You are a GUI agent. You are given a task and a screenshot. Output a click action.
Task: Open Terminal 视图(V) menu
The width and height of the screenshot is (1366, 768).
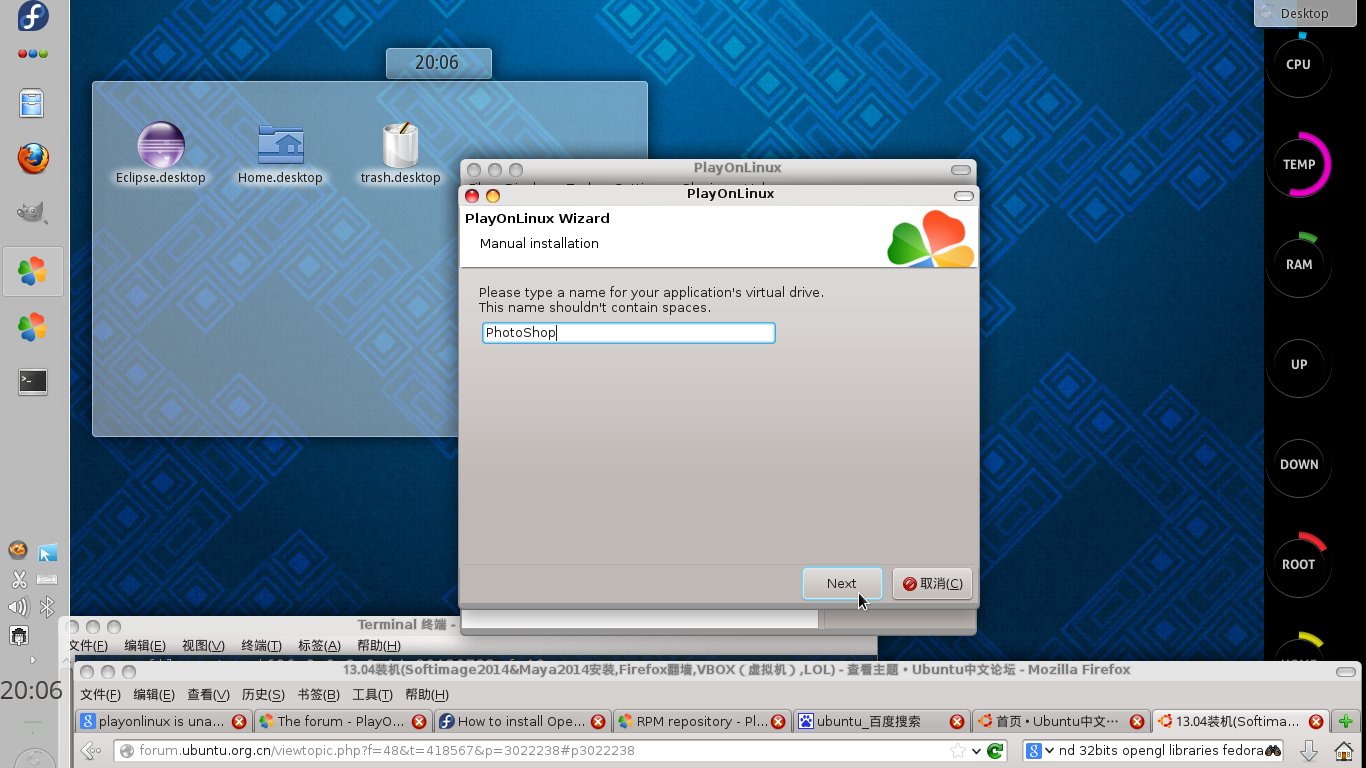tap(203, 646)
